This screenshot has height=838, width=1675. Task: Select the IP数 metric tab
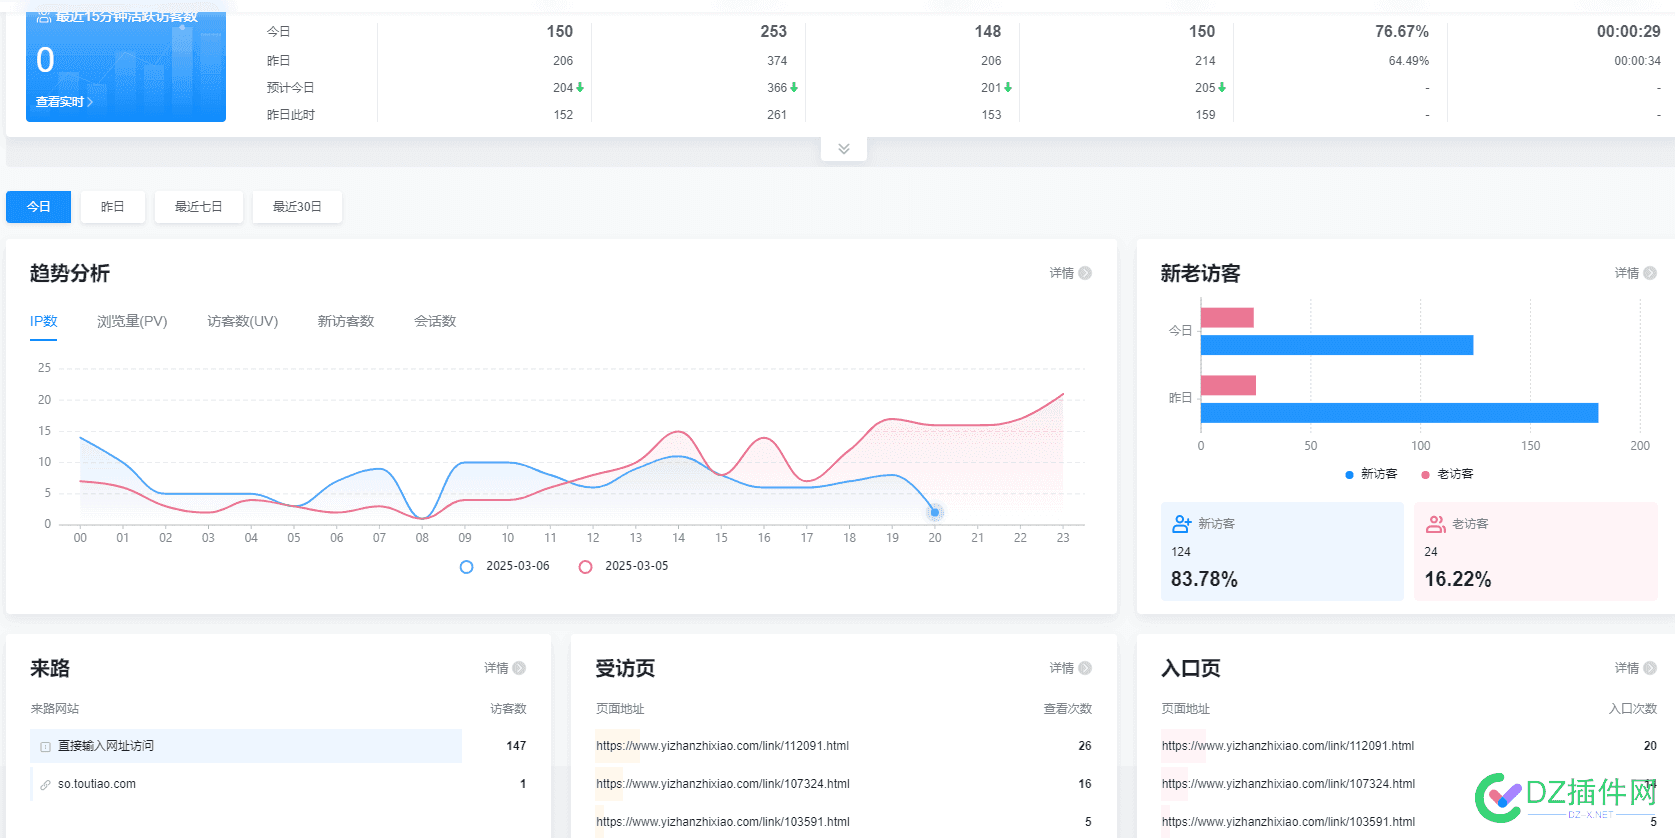coord(44,321)
